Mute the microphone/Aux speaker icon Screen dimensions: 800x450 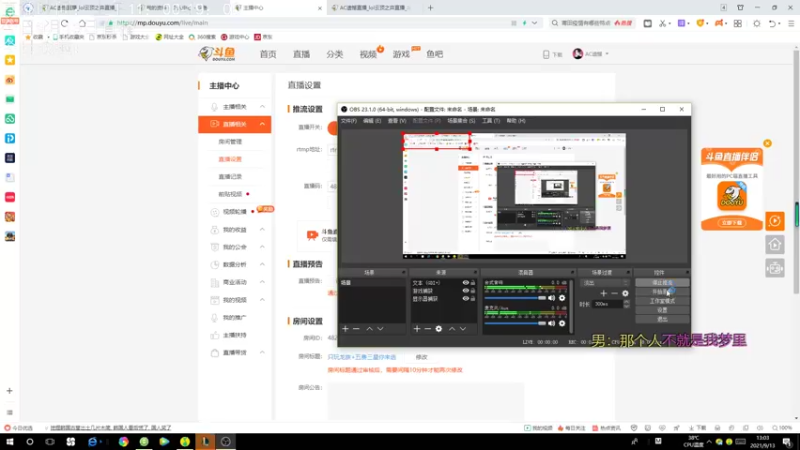click(552, 323)
